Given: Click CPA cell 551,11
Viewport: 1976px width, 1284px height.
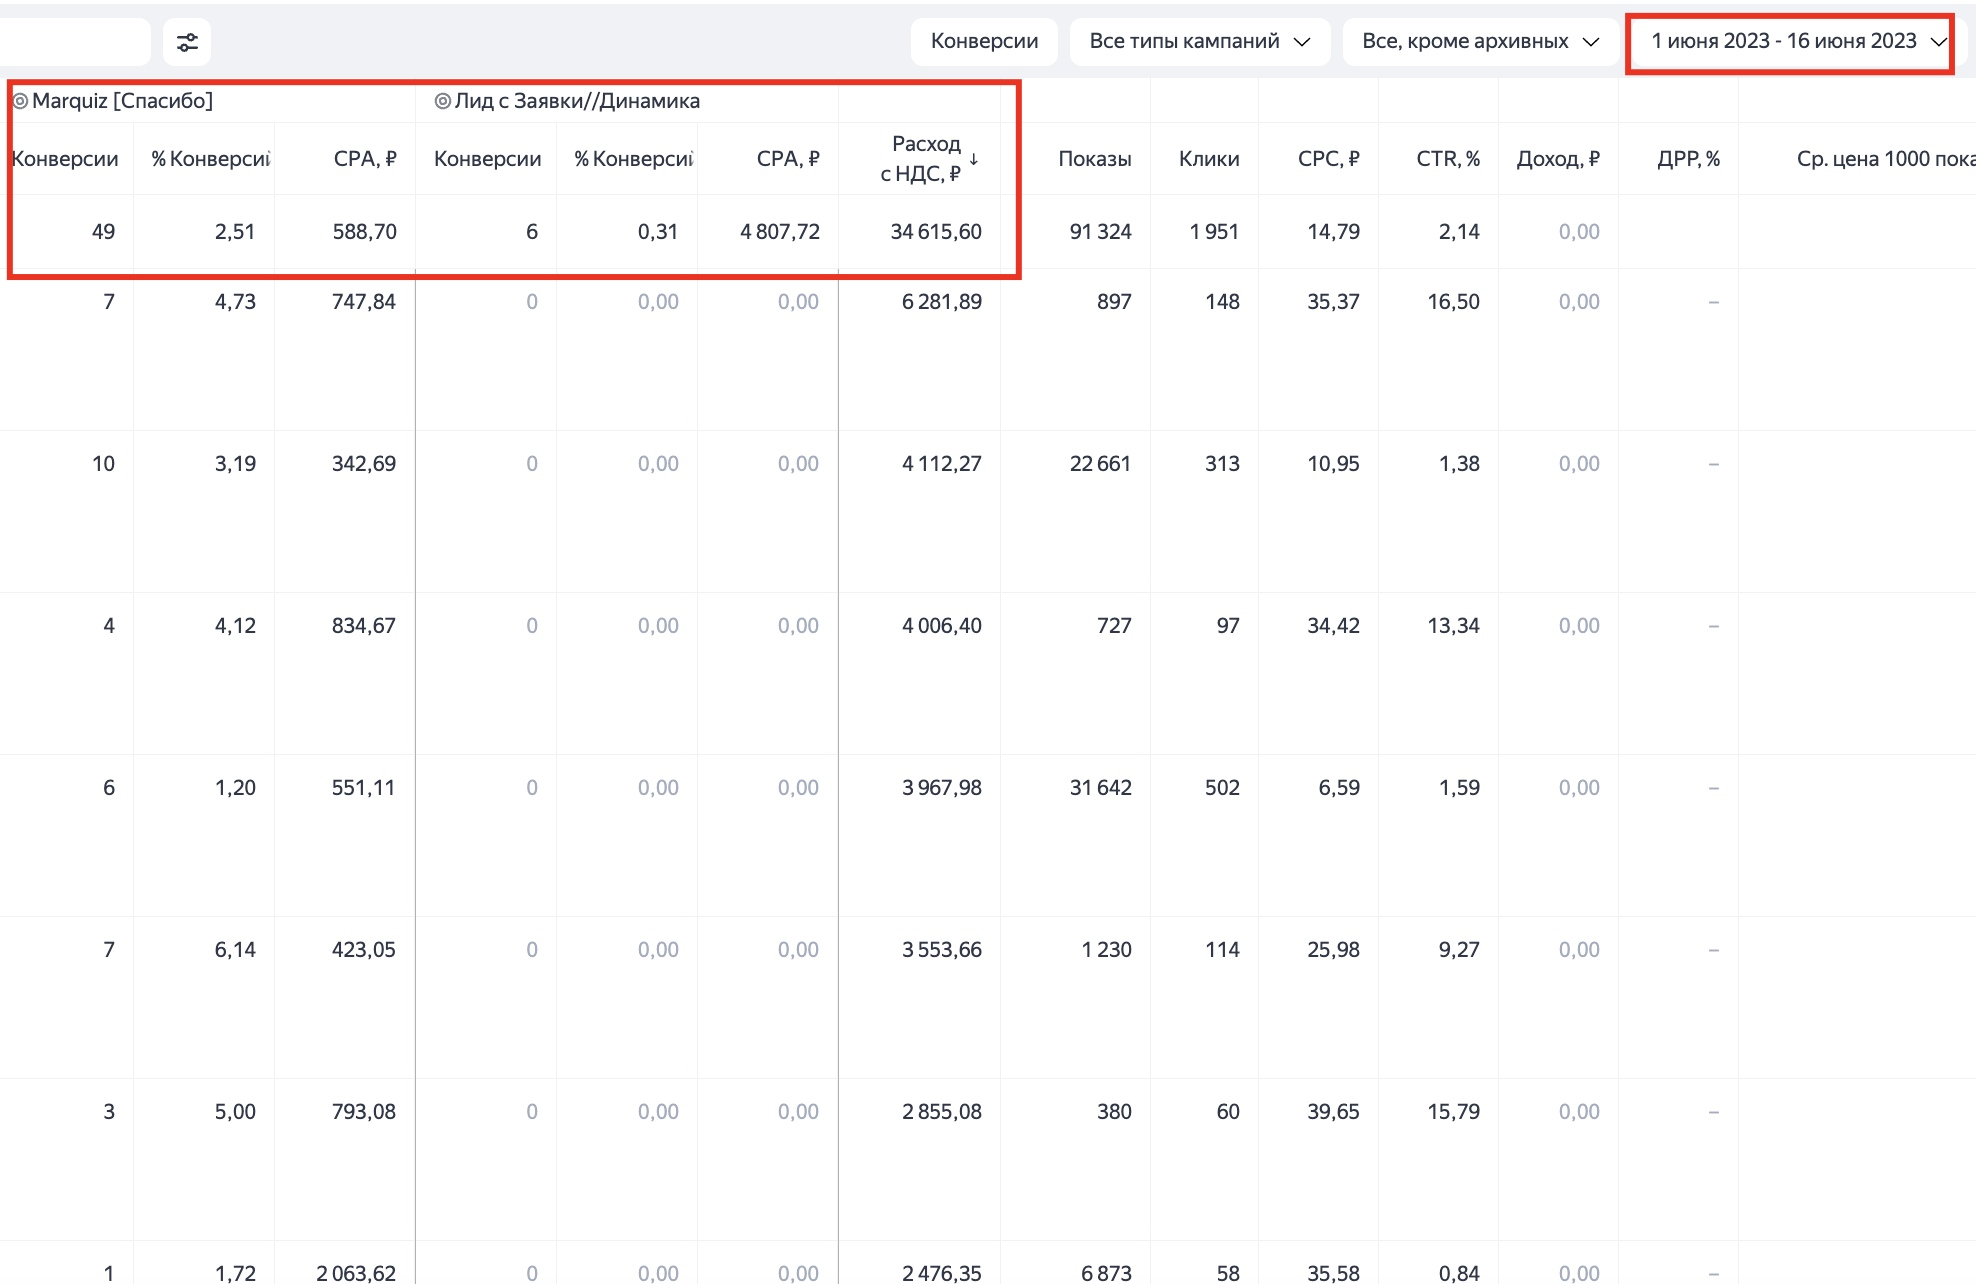Looking at the screenshot, I should [x=364, y=788].
